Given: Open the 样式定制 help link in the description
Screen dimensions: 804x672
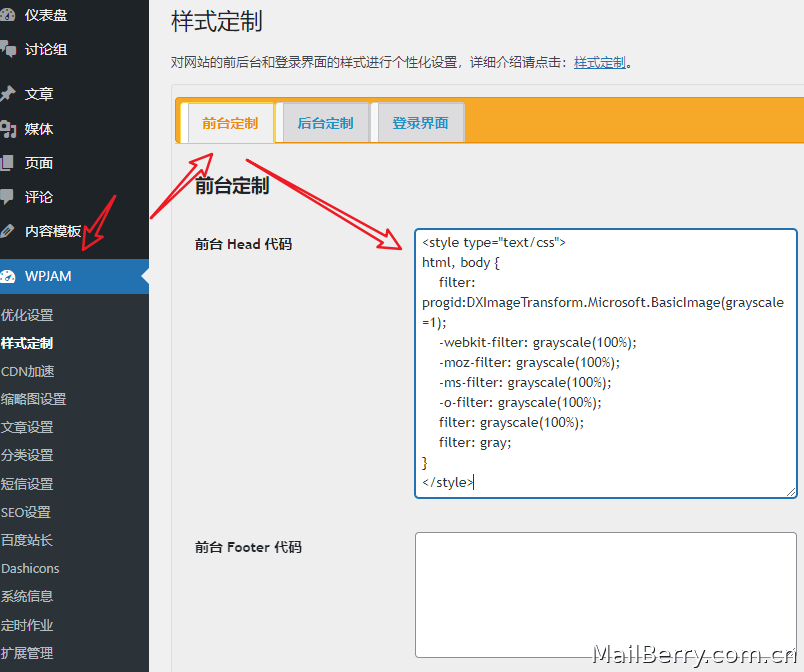Looking at the screenshot, I should pos(600,63).
